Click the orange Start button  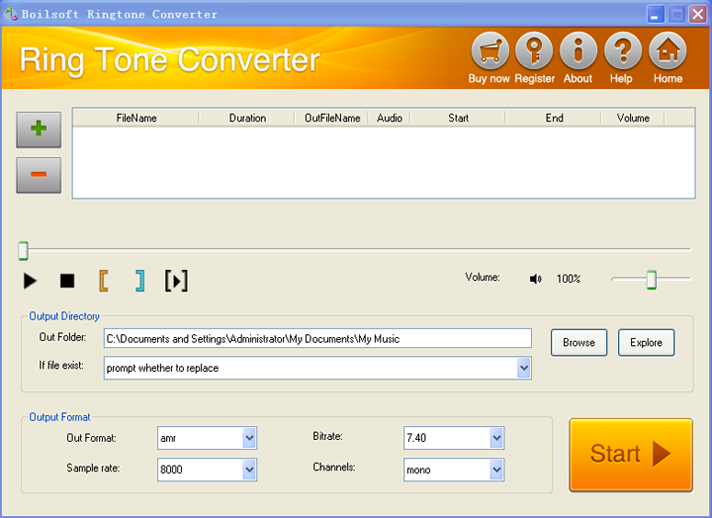[x=631, y=454]
